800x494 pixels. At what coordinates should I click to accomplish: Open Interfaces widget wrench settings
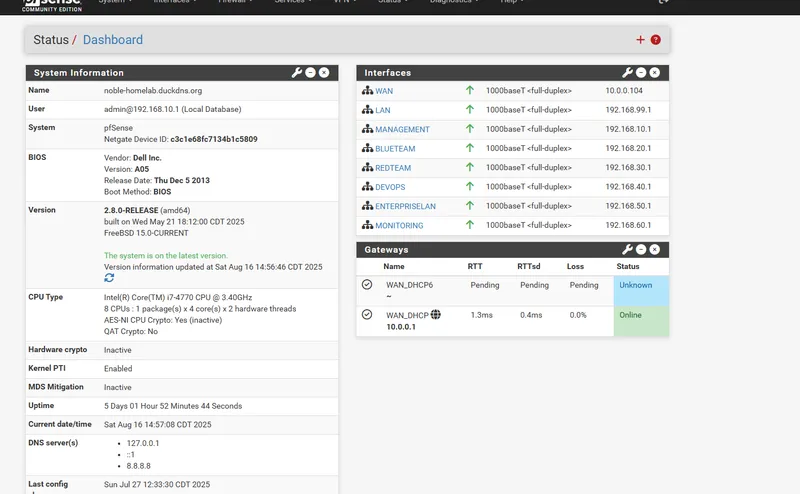point(628,72)
